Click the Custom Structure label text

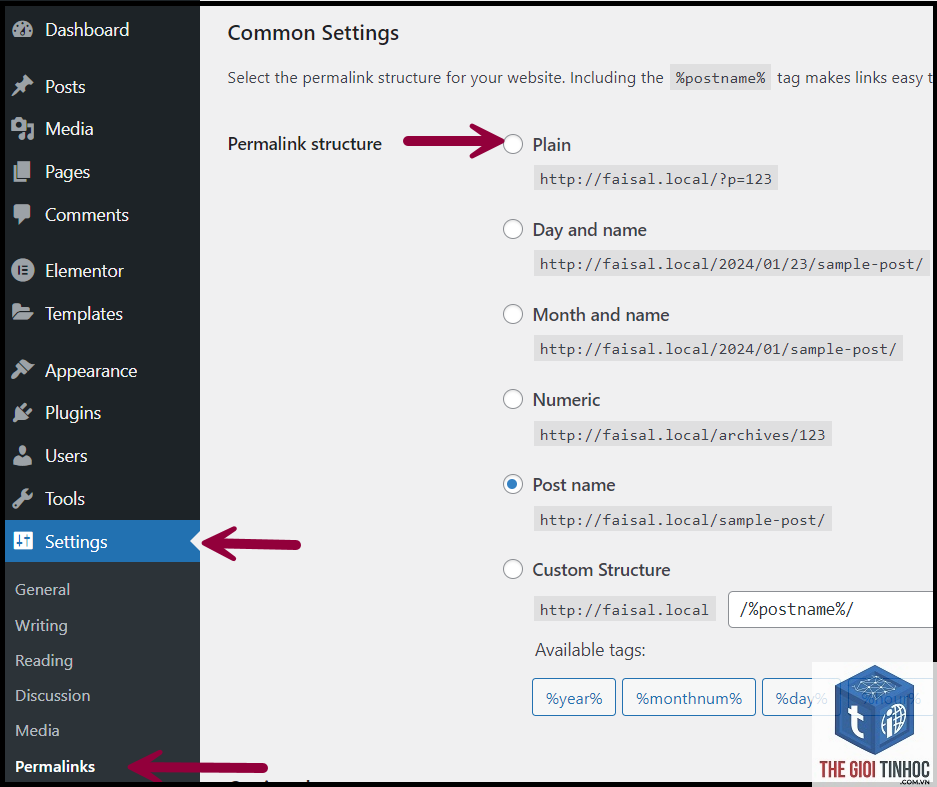(x=601, y=569)
